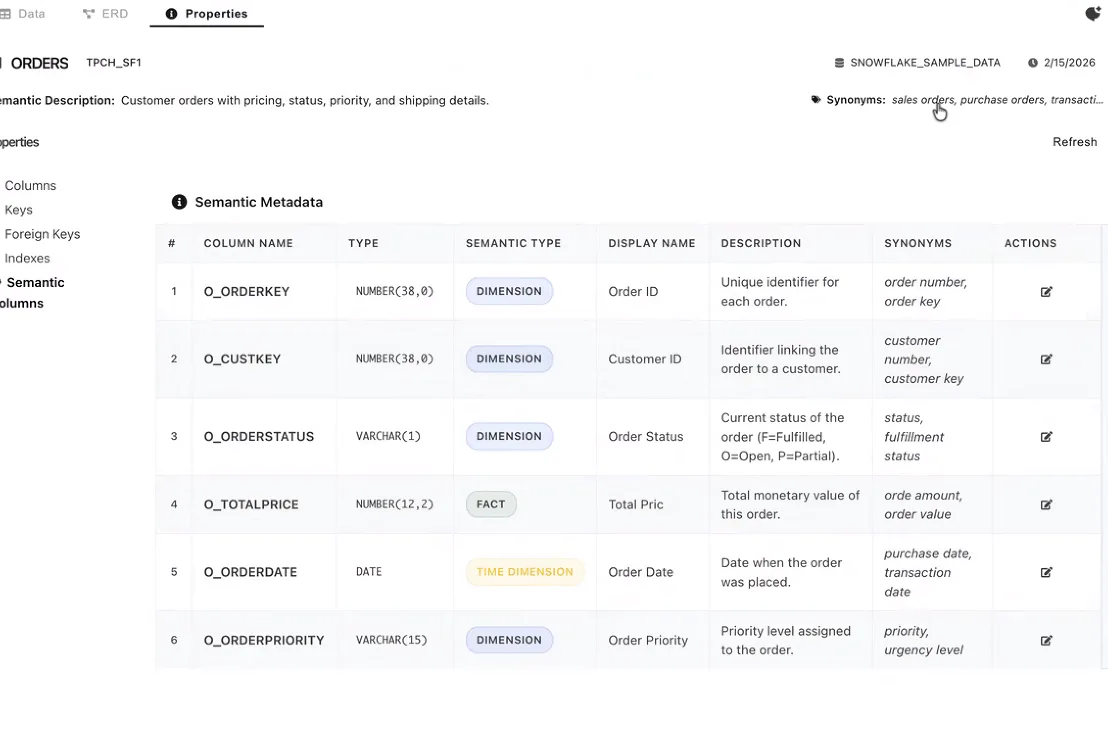Click description 'Unique identifier for each order.'
The width and height of the screenshot is (1108, 739).
coord(779,292)
